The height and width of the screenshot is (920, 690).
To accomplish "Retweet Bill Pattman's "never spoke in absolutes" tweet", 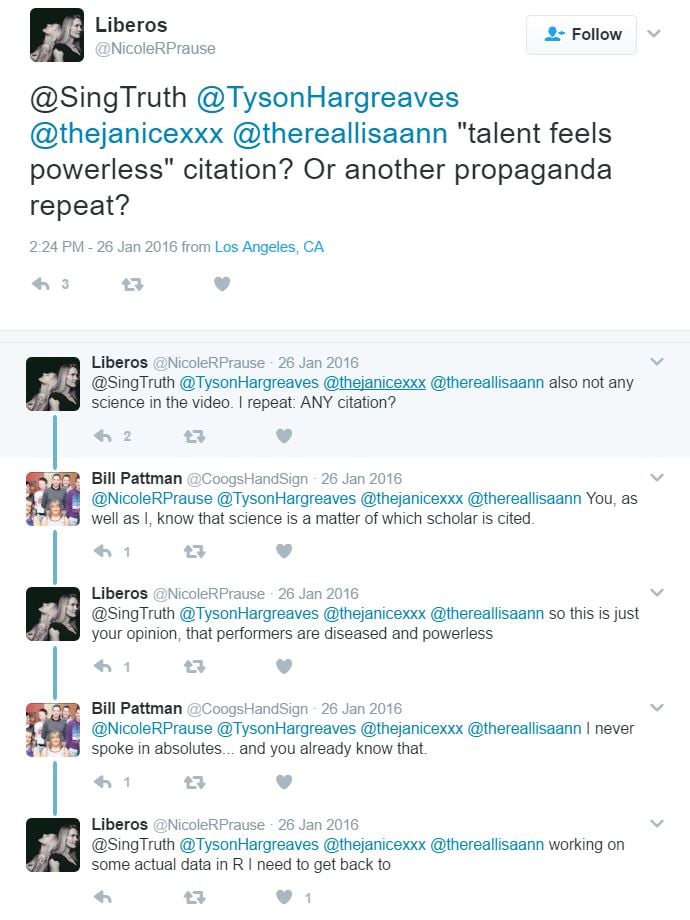I will pos(193,782).
